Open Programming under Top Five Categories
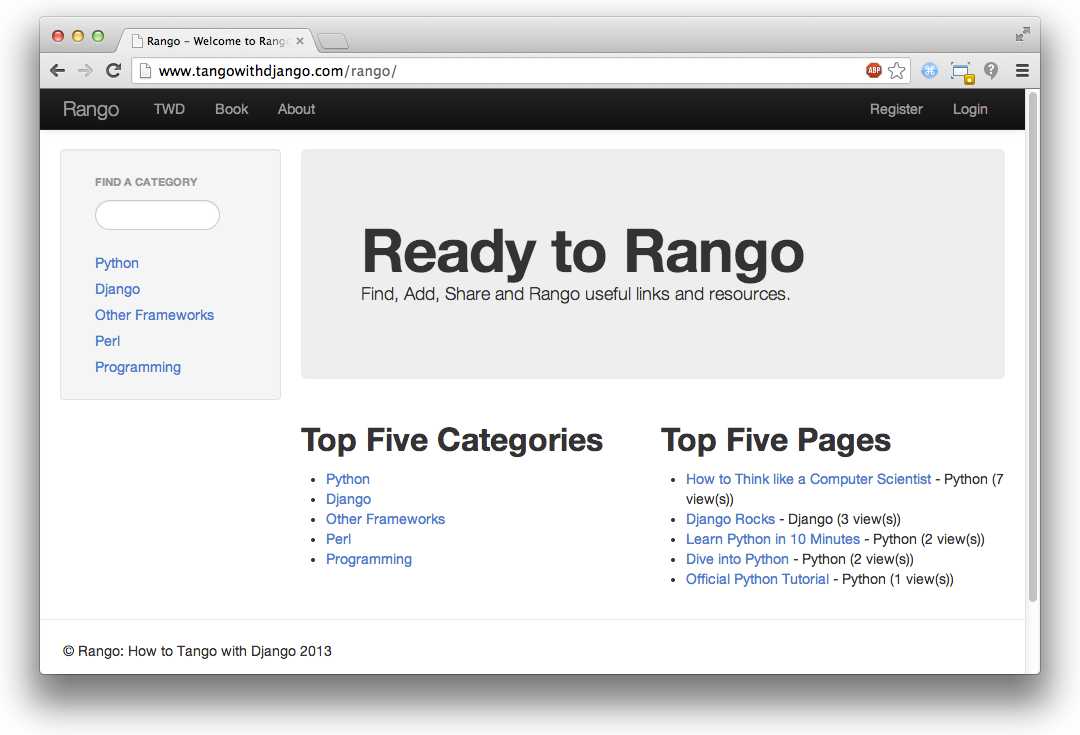Image resolution: width=1080 pixels, height=735 pixels. [368, 559]
